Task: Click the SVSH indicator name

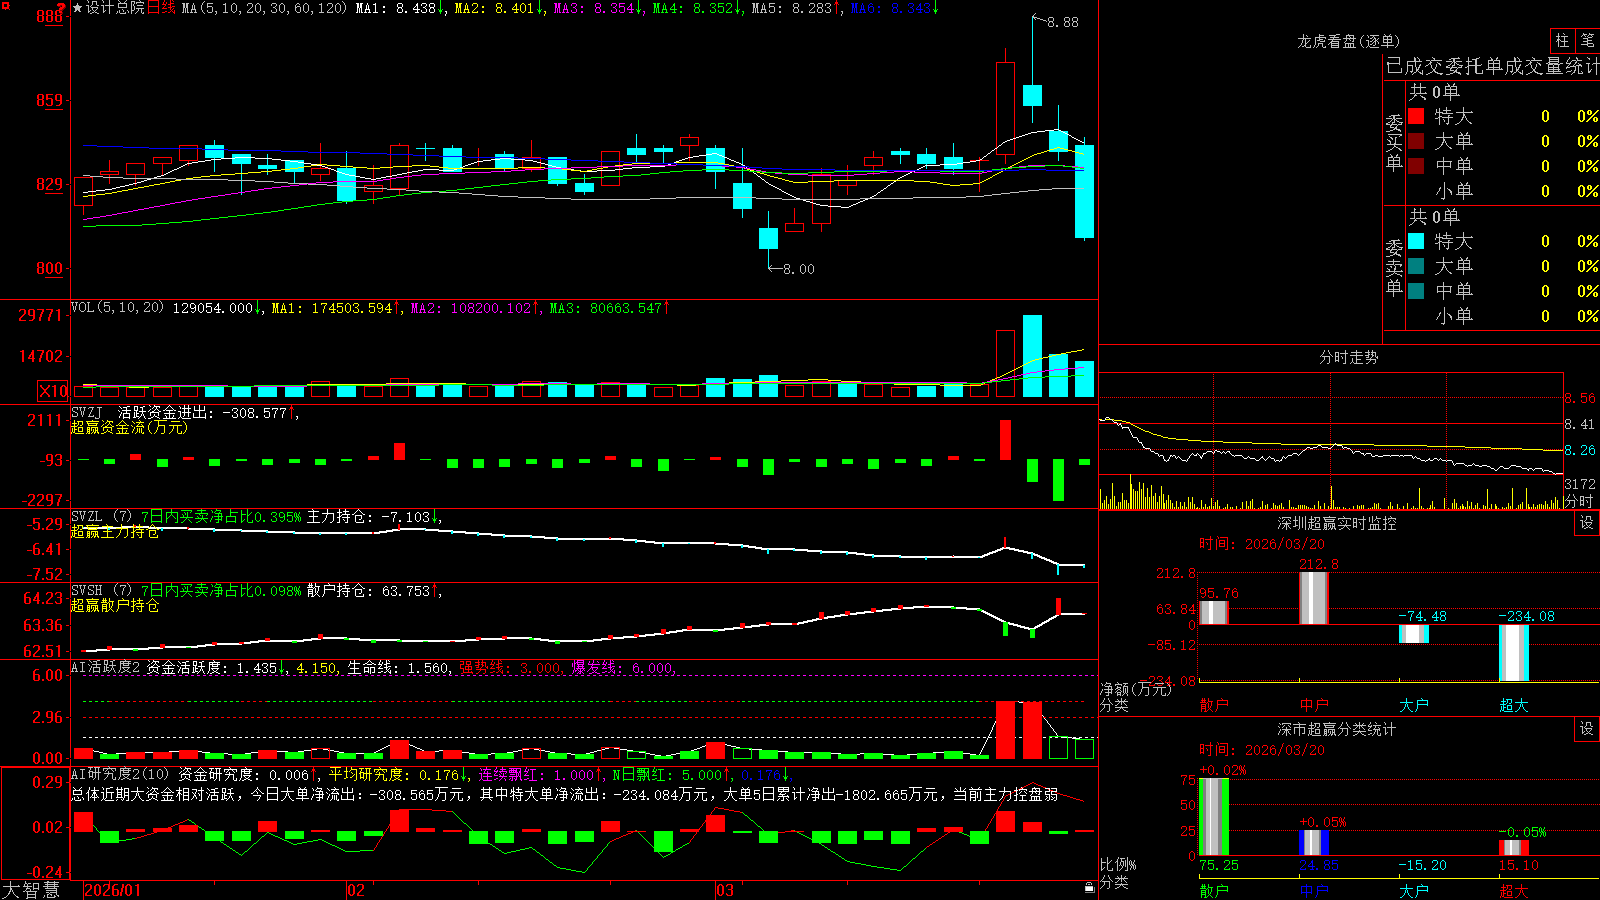Action: point(87,591)
